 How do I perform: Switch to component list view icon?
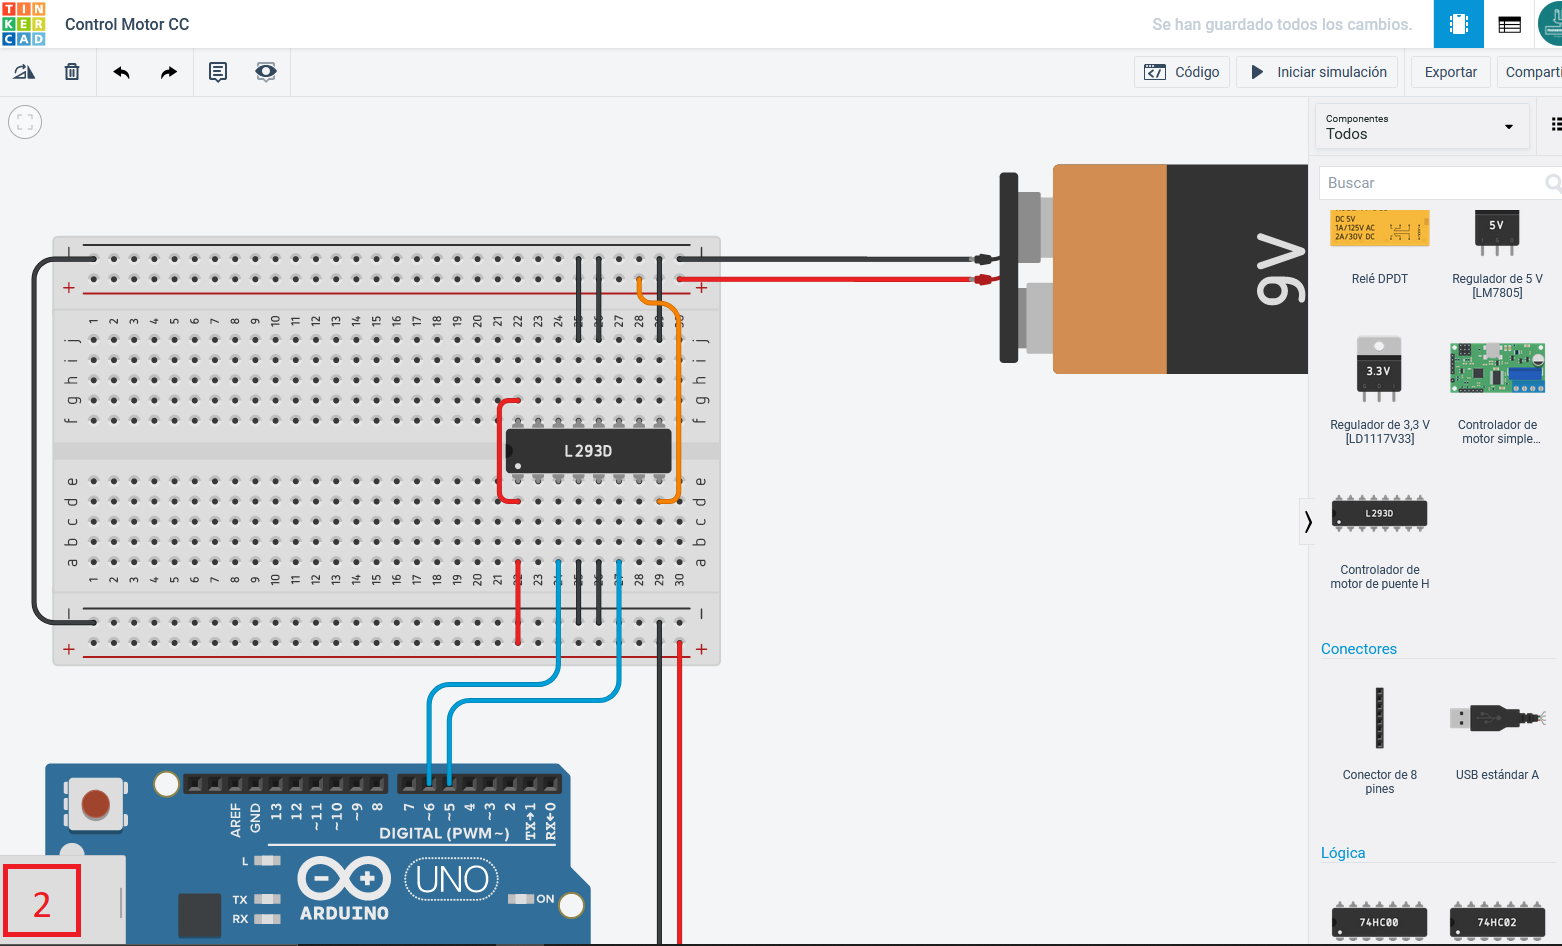click(x=1510, y=24)
